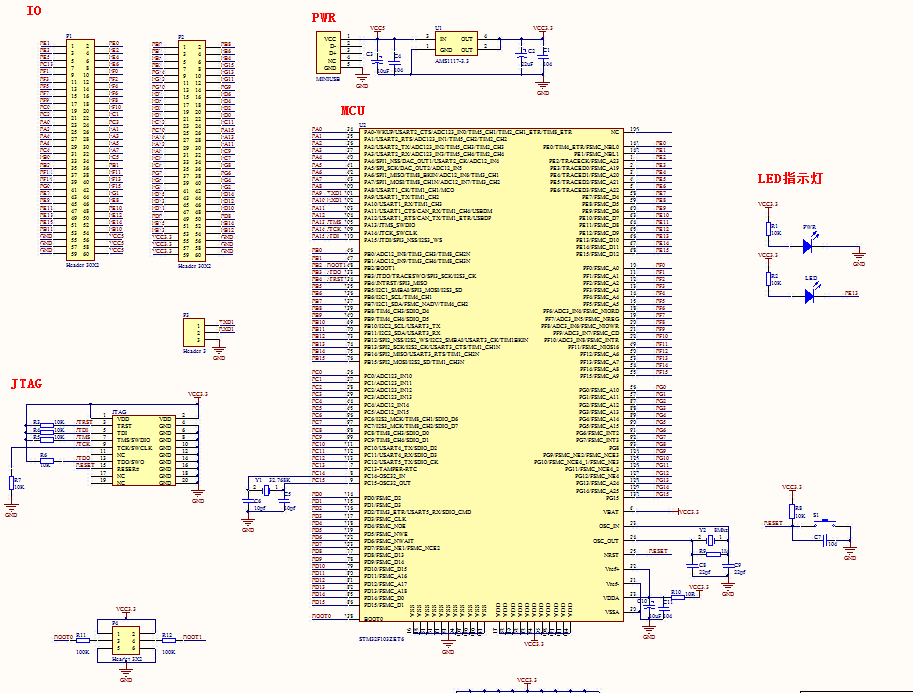Click the red "MCU" section heading

click(353, 111)
